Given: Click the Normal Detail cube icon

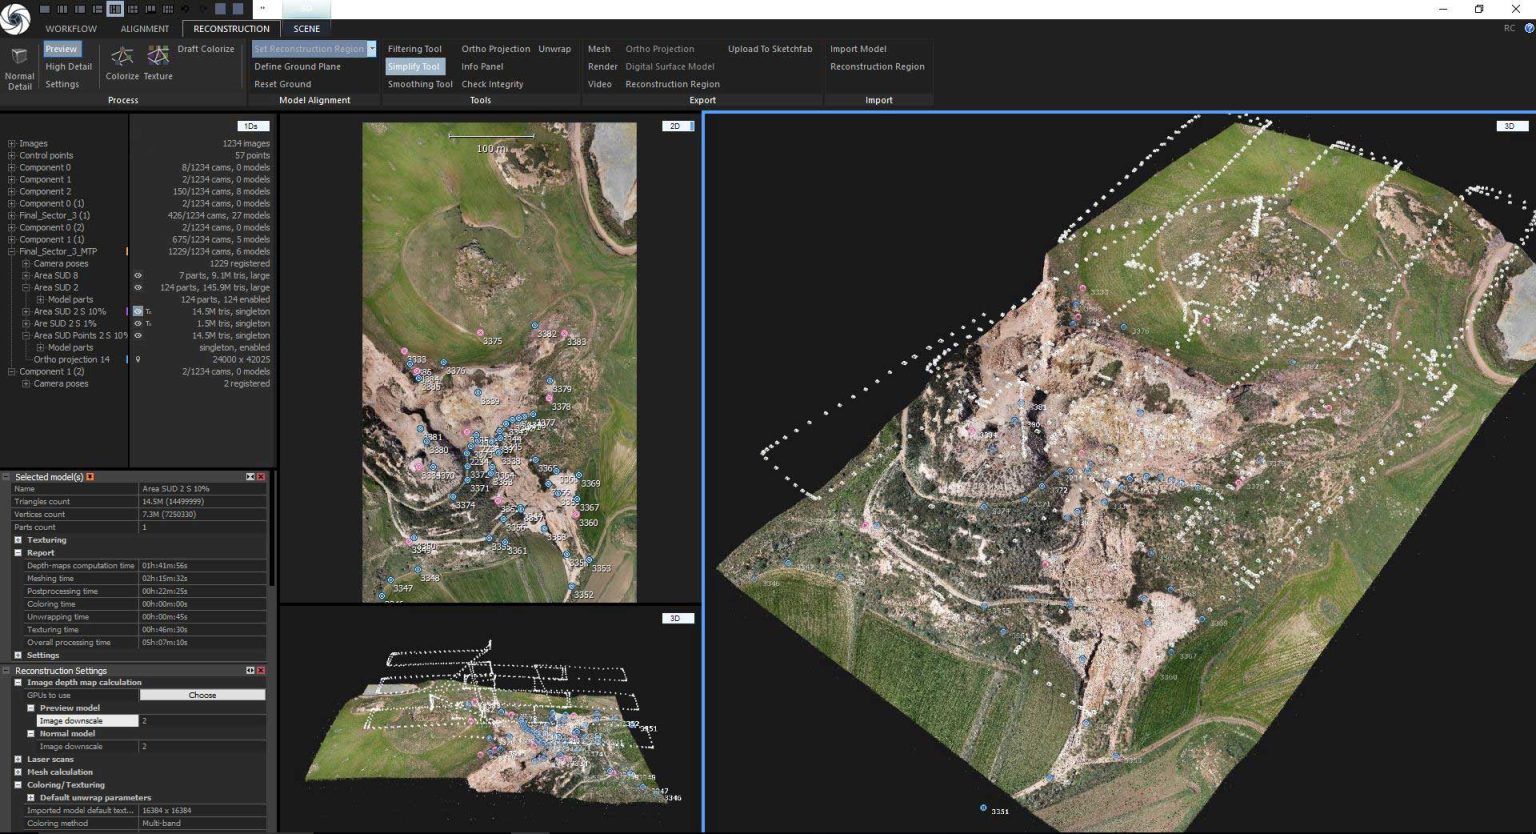Looking at the screenshot, I should click(x=19, y=57).
